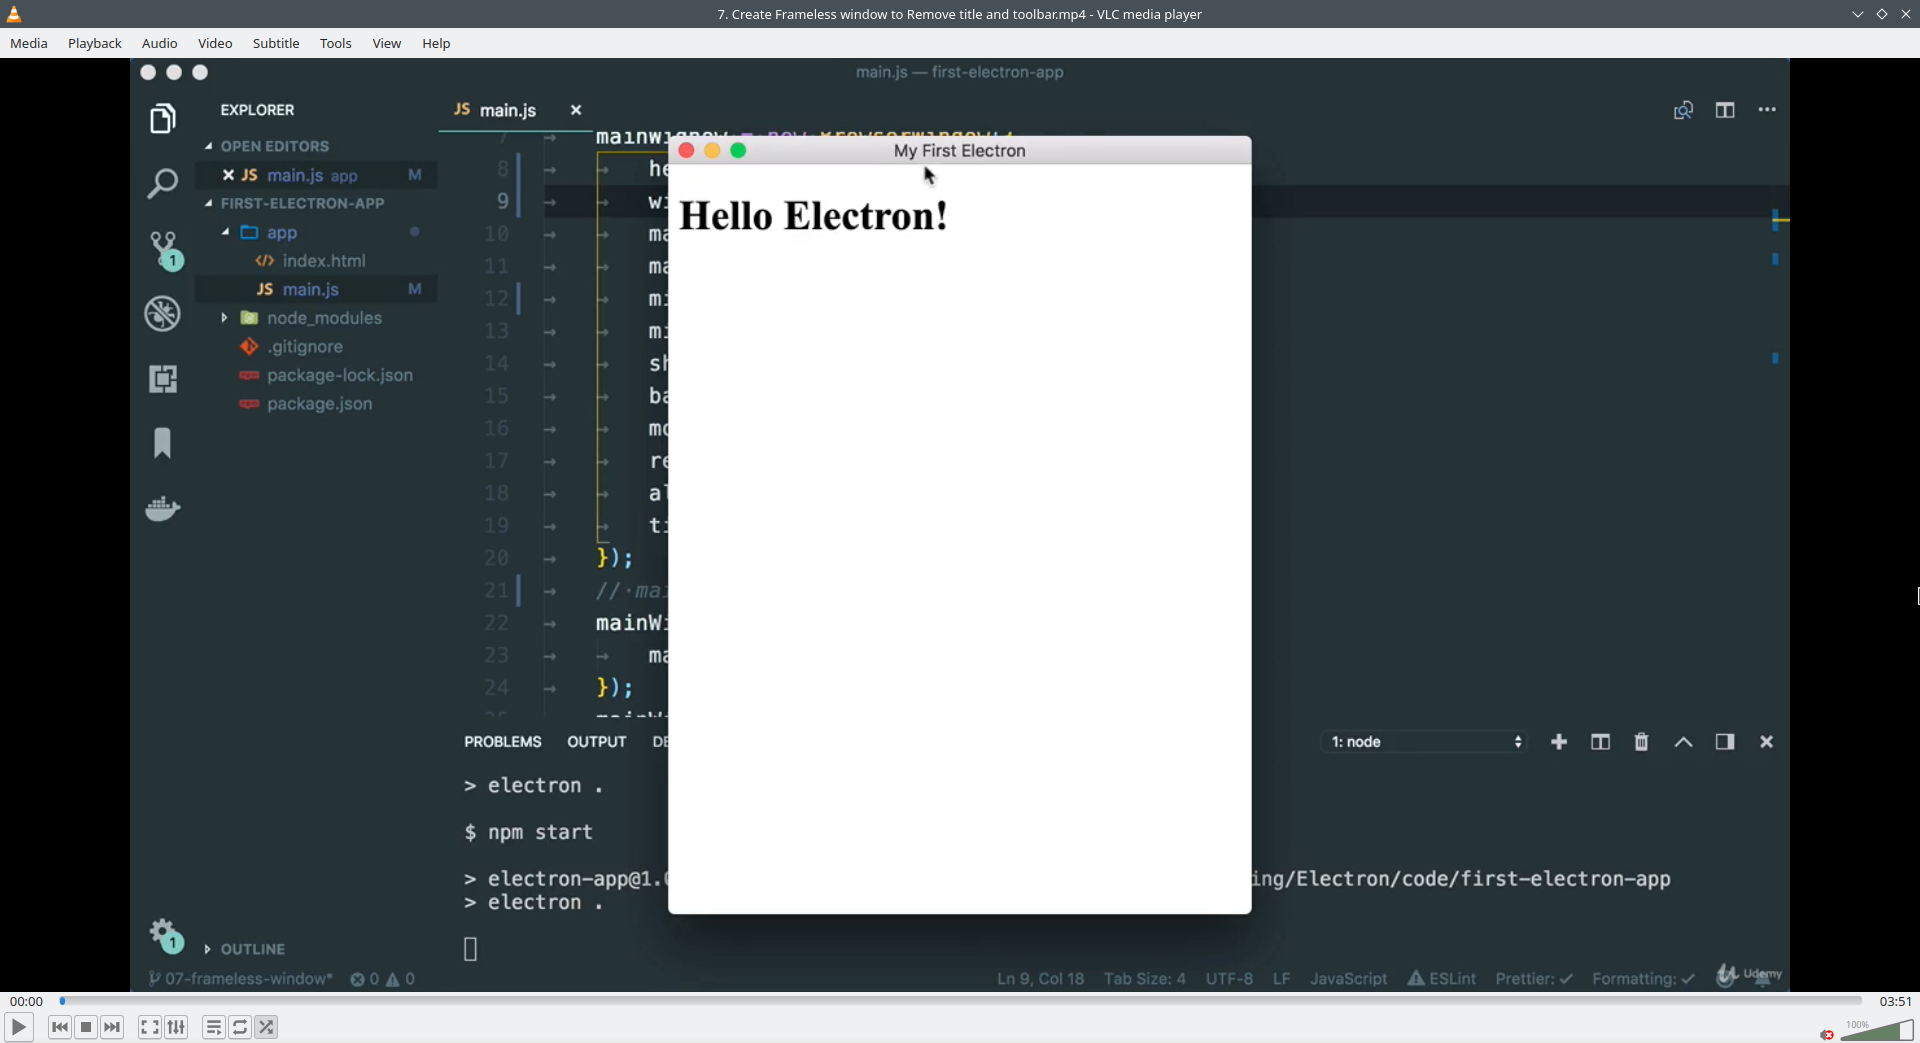Image resolution: width=1920 pixels, height=1043 pixels.
Task: Click the "Hello Electron!" heading in the Electron window
Action: point(813,216)
